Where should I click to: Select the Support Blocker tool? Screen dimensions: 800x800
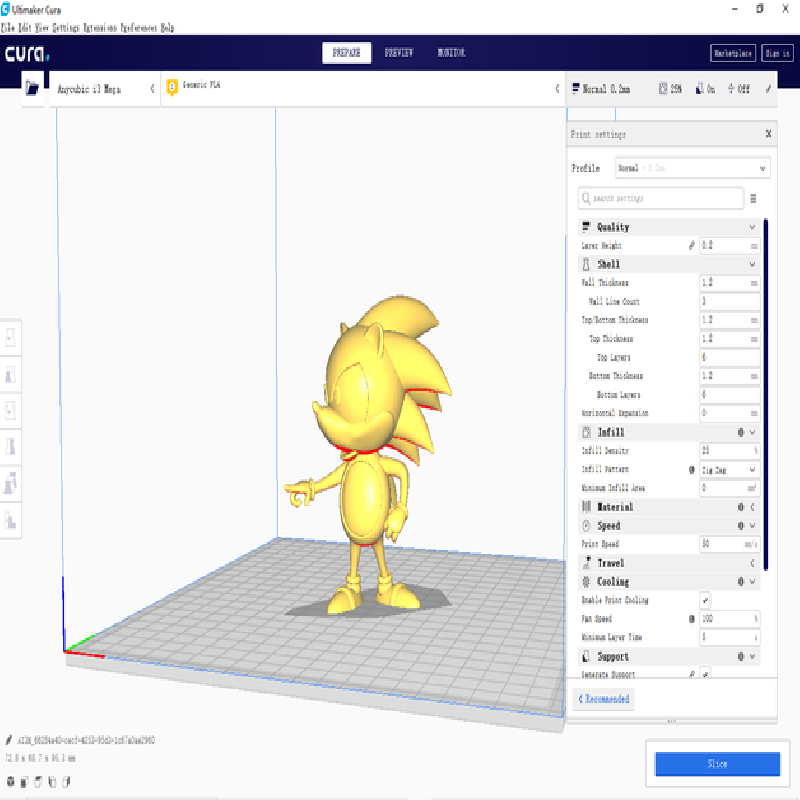point(10,520)
